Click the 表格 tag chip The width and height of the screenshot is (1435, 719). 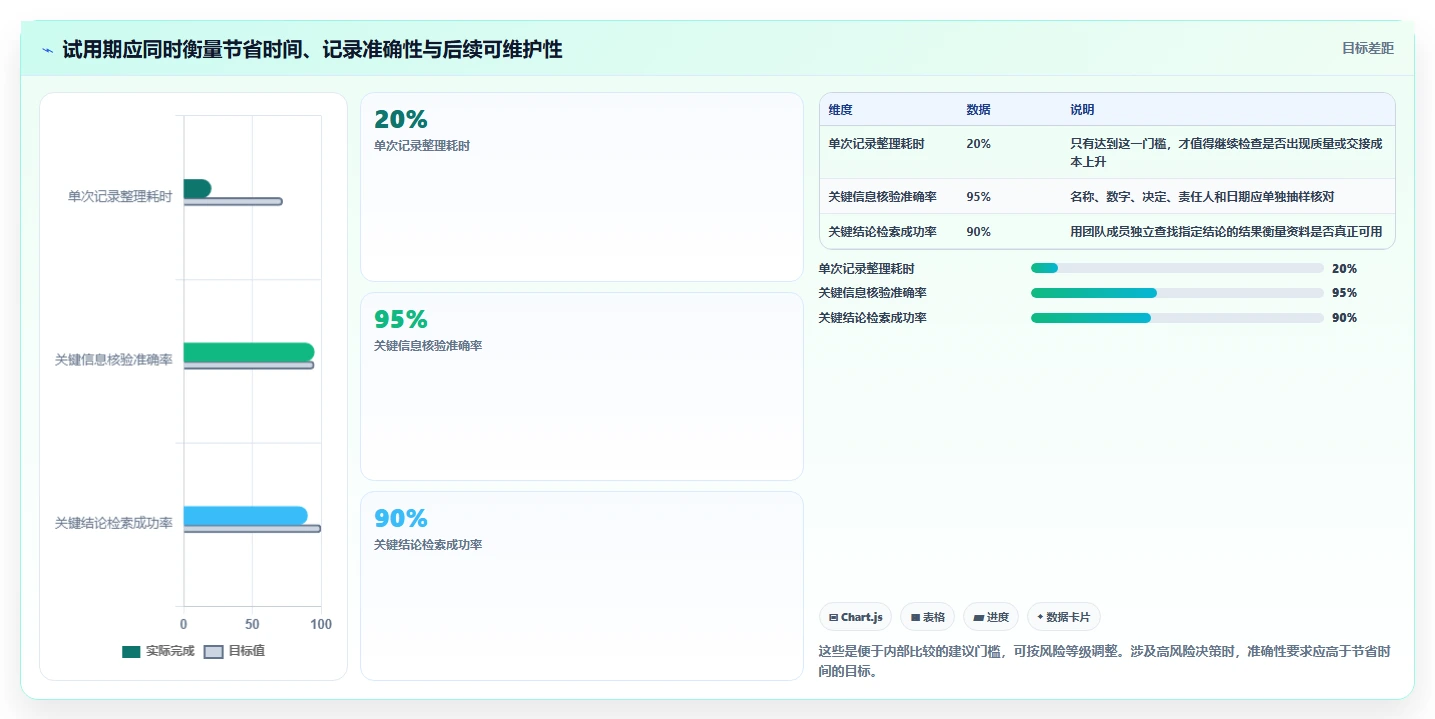[x=927, y=617]
